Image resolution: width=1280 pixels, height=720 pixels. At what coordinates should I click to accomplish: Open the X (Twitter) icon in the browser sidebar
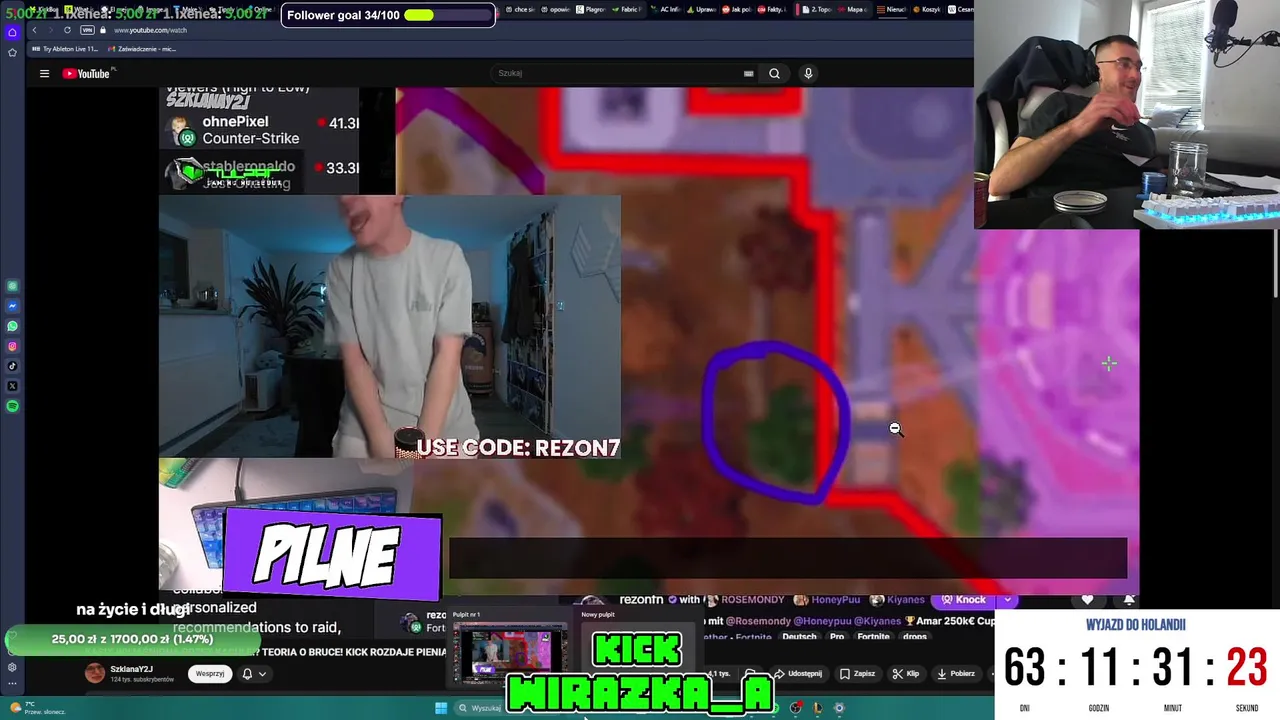click(x=12, y=386)
